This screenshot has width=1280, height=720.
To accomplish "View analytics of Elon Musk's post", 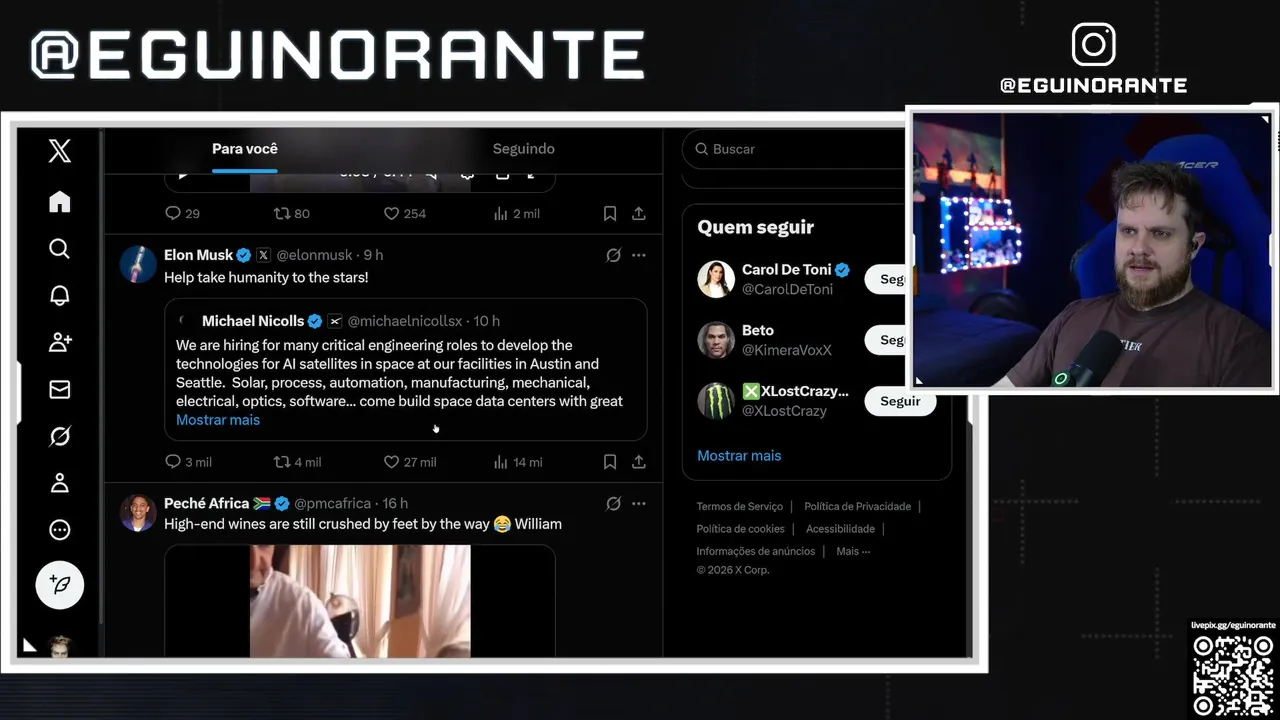I will pos(501,462).
